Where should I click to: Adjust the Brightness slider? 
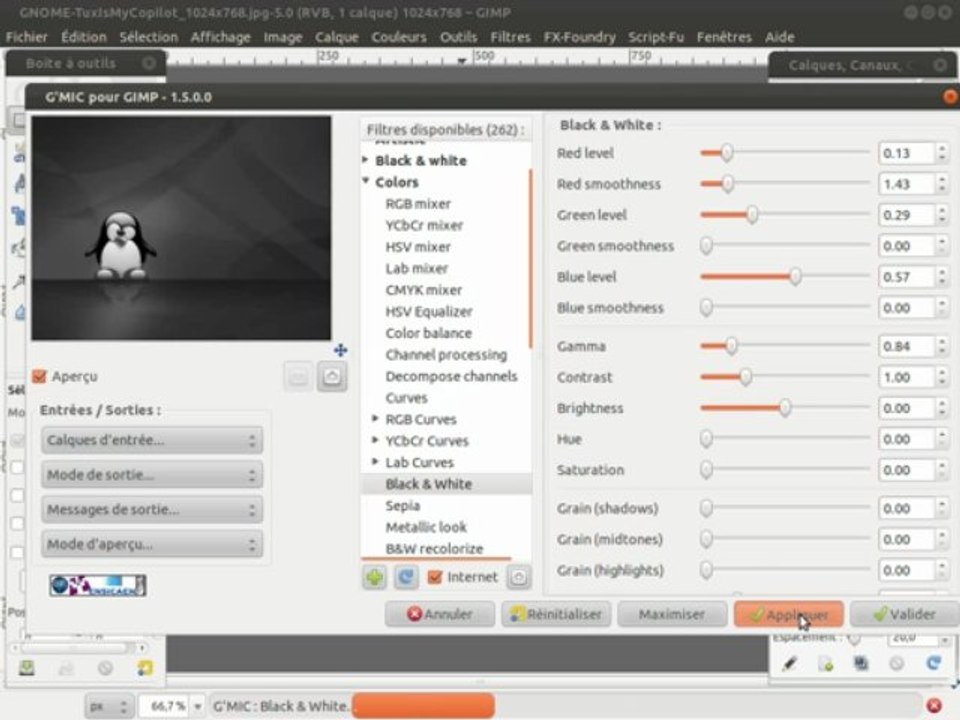coord(784,408)
